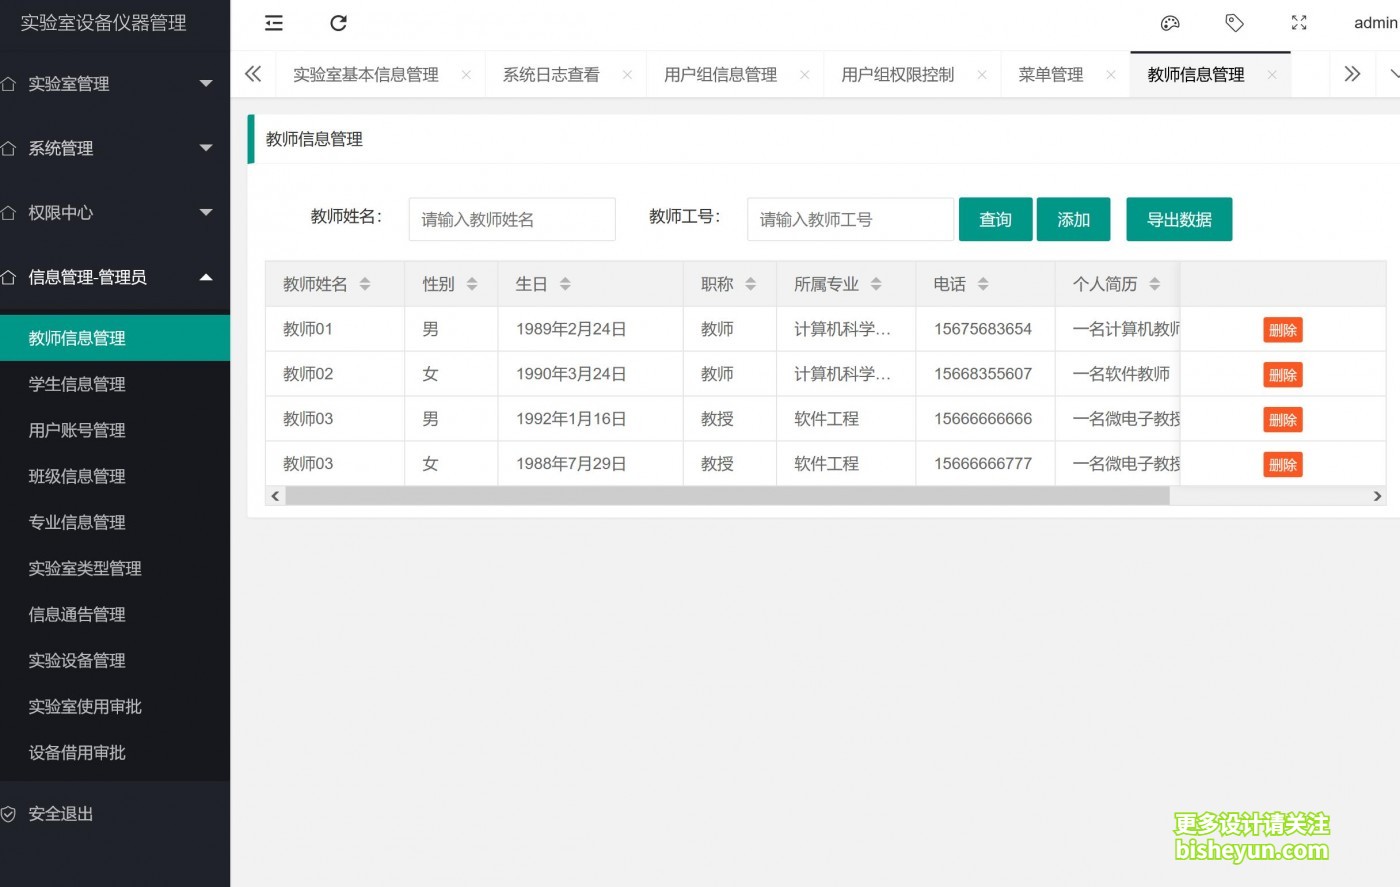Click the 查询 search button
The image size is (1400, 887).
click(995, 219)
